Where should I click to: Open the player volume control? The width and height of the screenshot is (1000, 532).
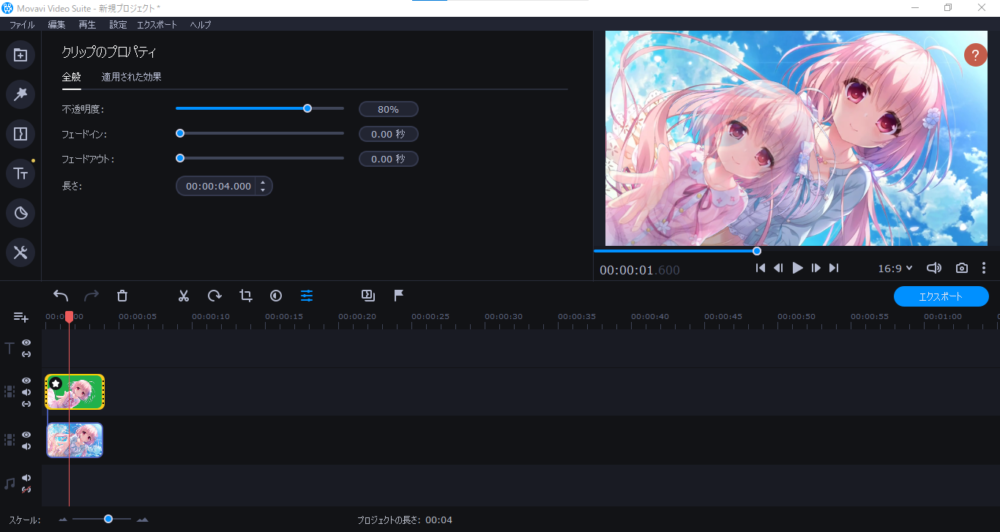(934, 268)
